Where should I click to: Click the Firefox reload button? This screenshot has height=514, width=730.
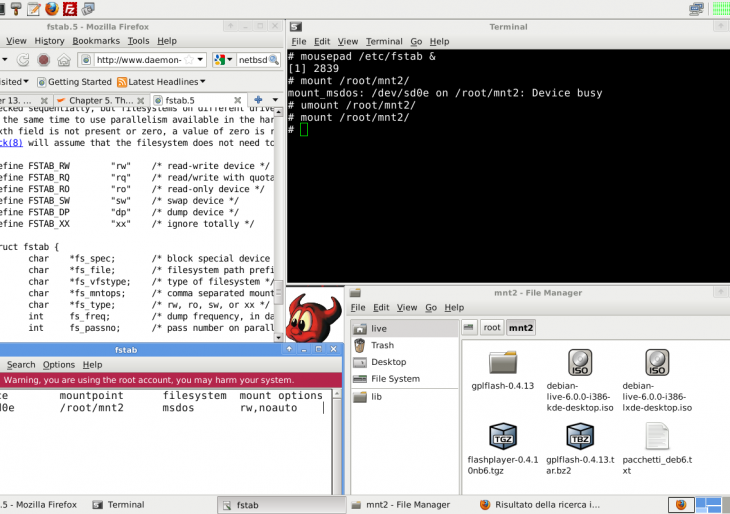[x=23, y=60]
